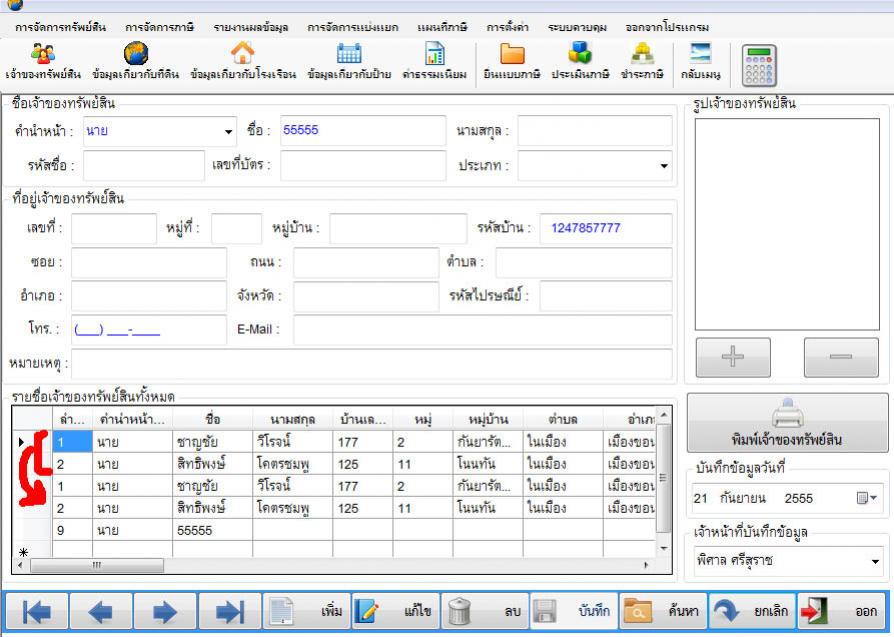Open ชำระภาษี toolbar icon

[643, 54]
